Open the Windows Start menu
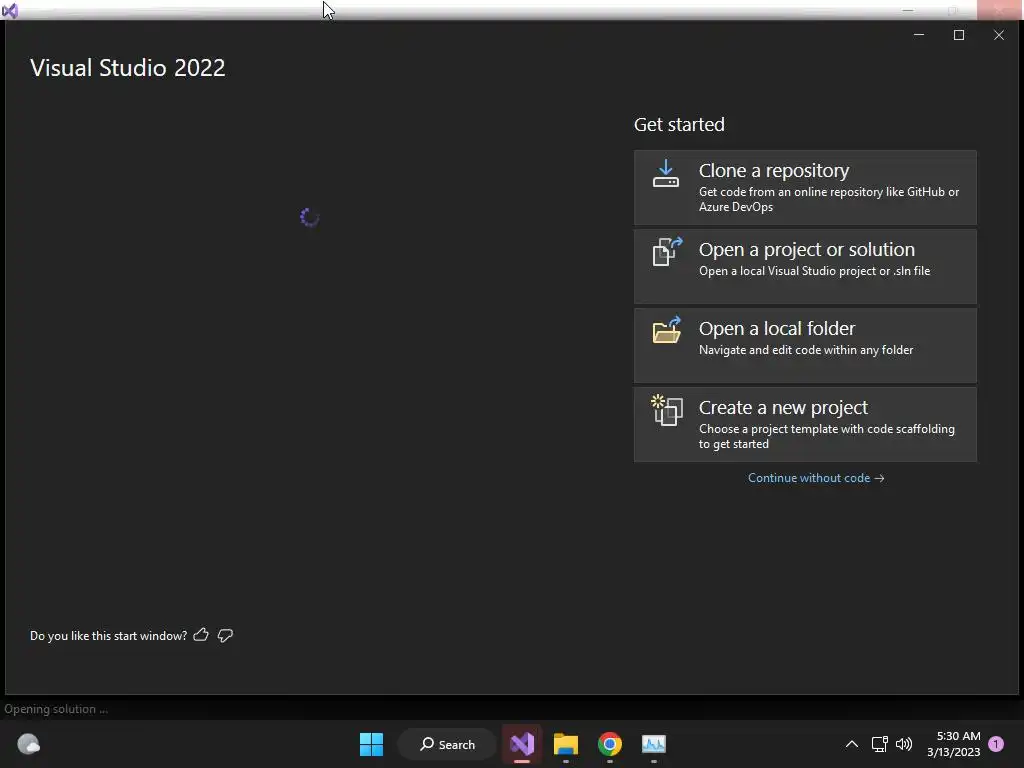 point(372,744)
